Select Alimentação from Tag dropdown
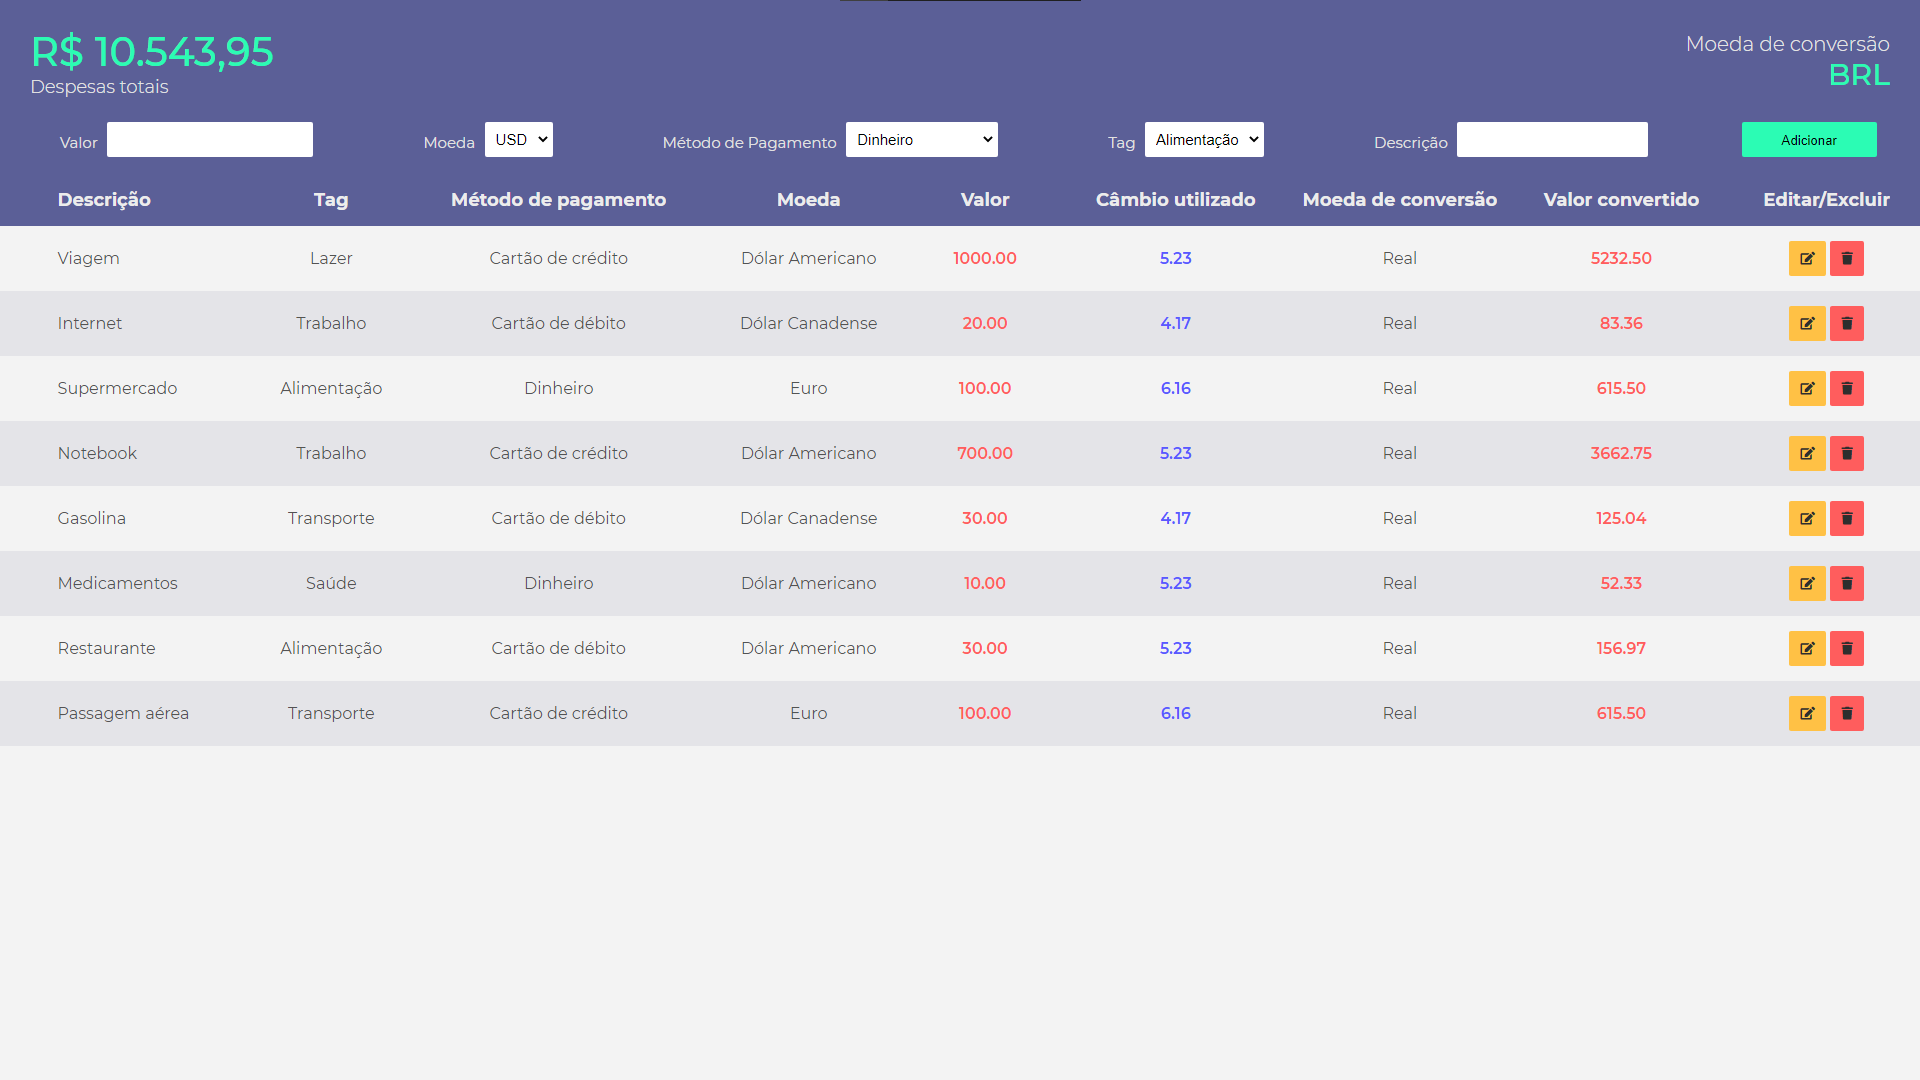Viewport: 1920px width, 1080px height. click(1200, 140)
